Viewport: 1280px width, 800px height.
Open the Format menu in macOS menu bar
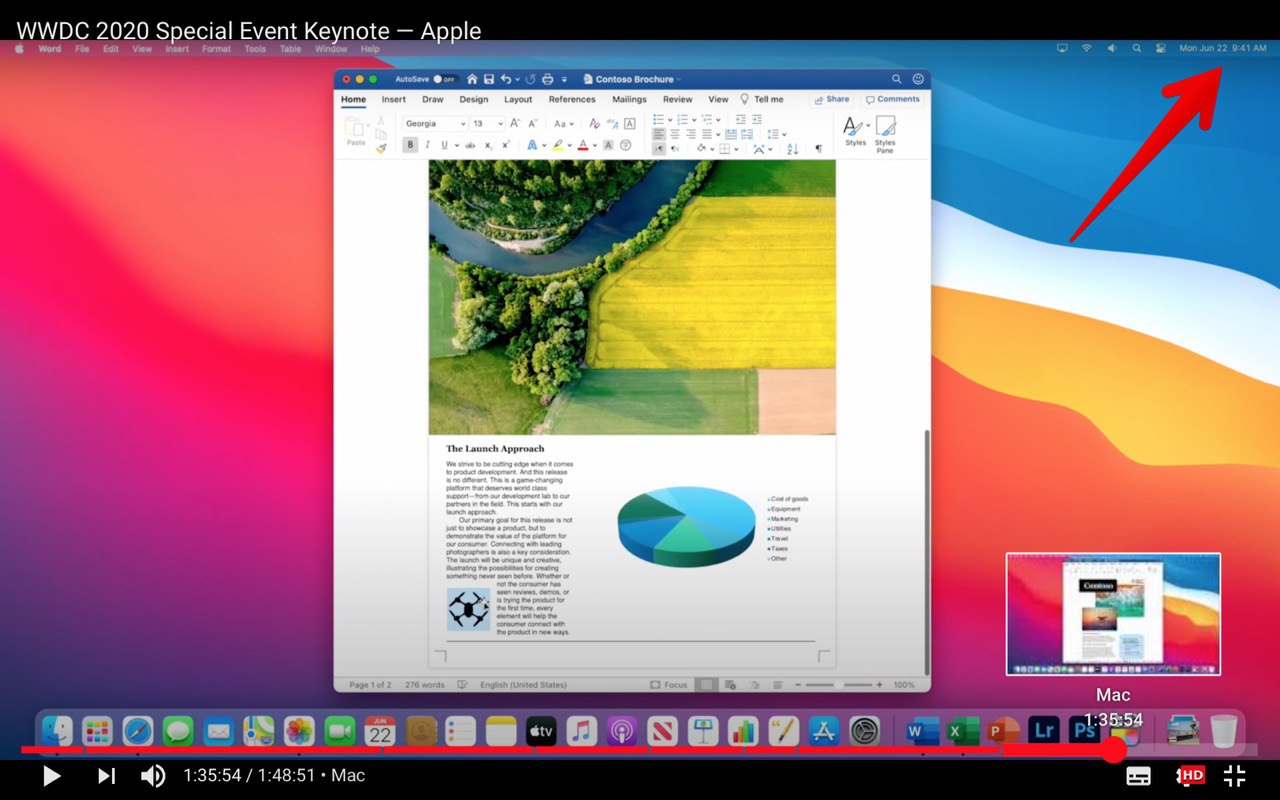click(x=216, y=48)
